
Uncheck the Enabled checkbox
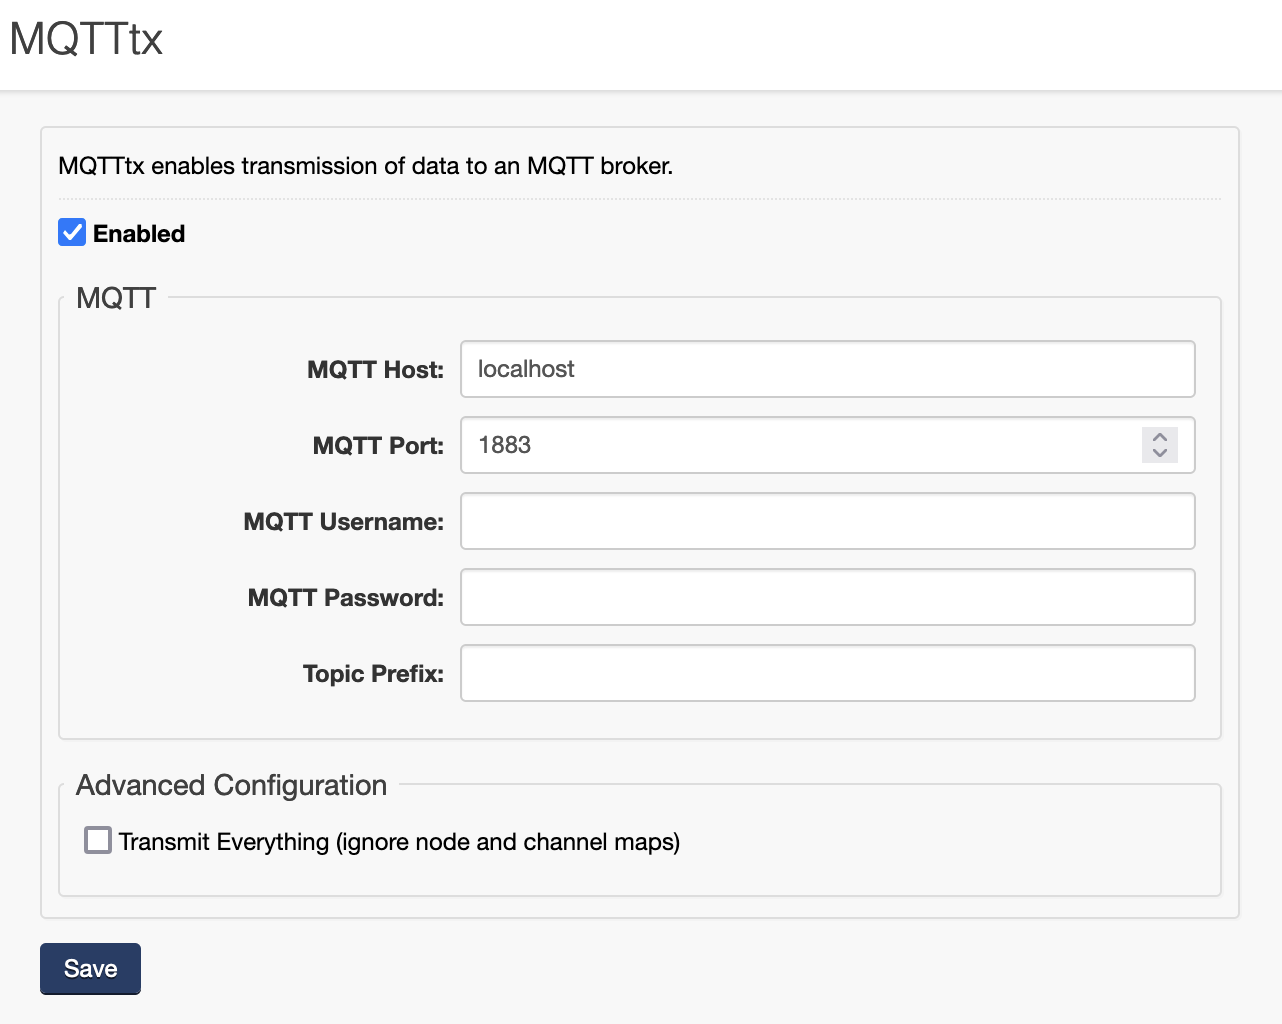(x=72, y=233)
